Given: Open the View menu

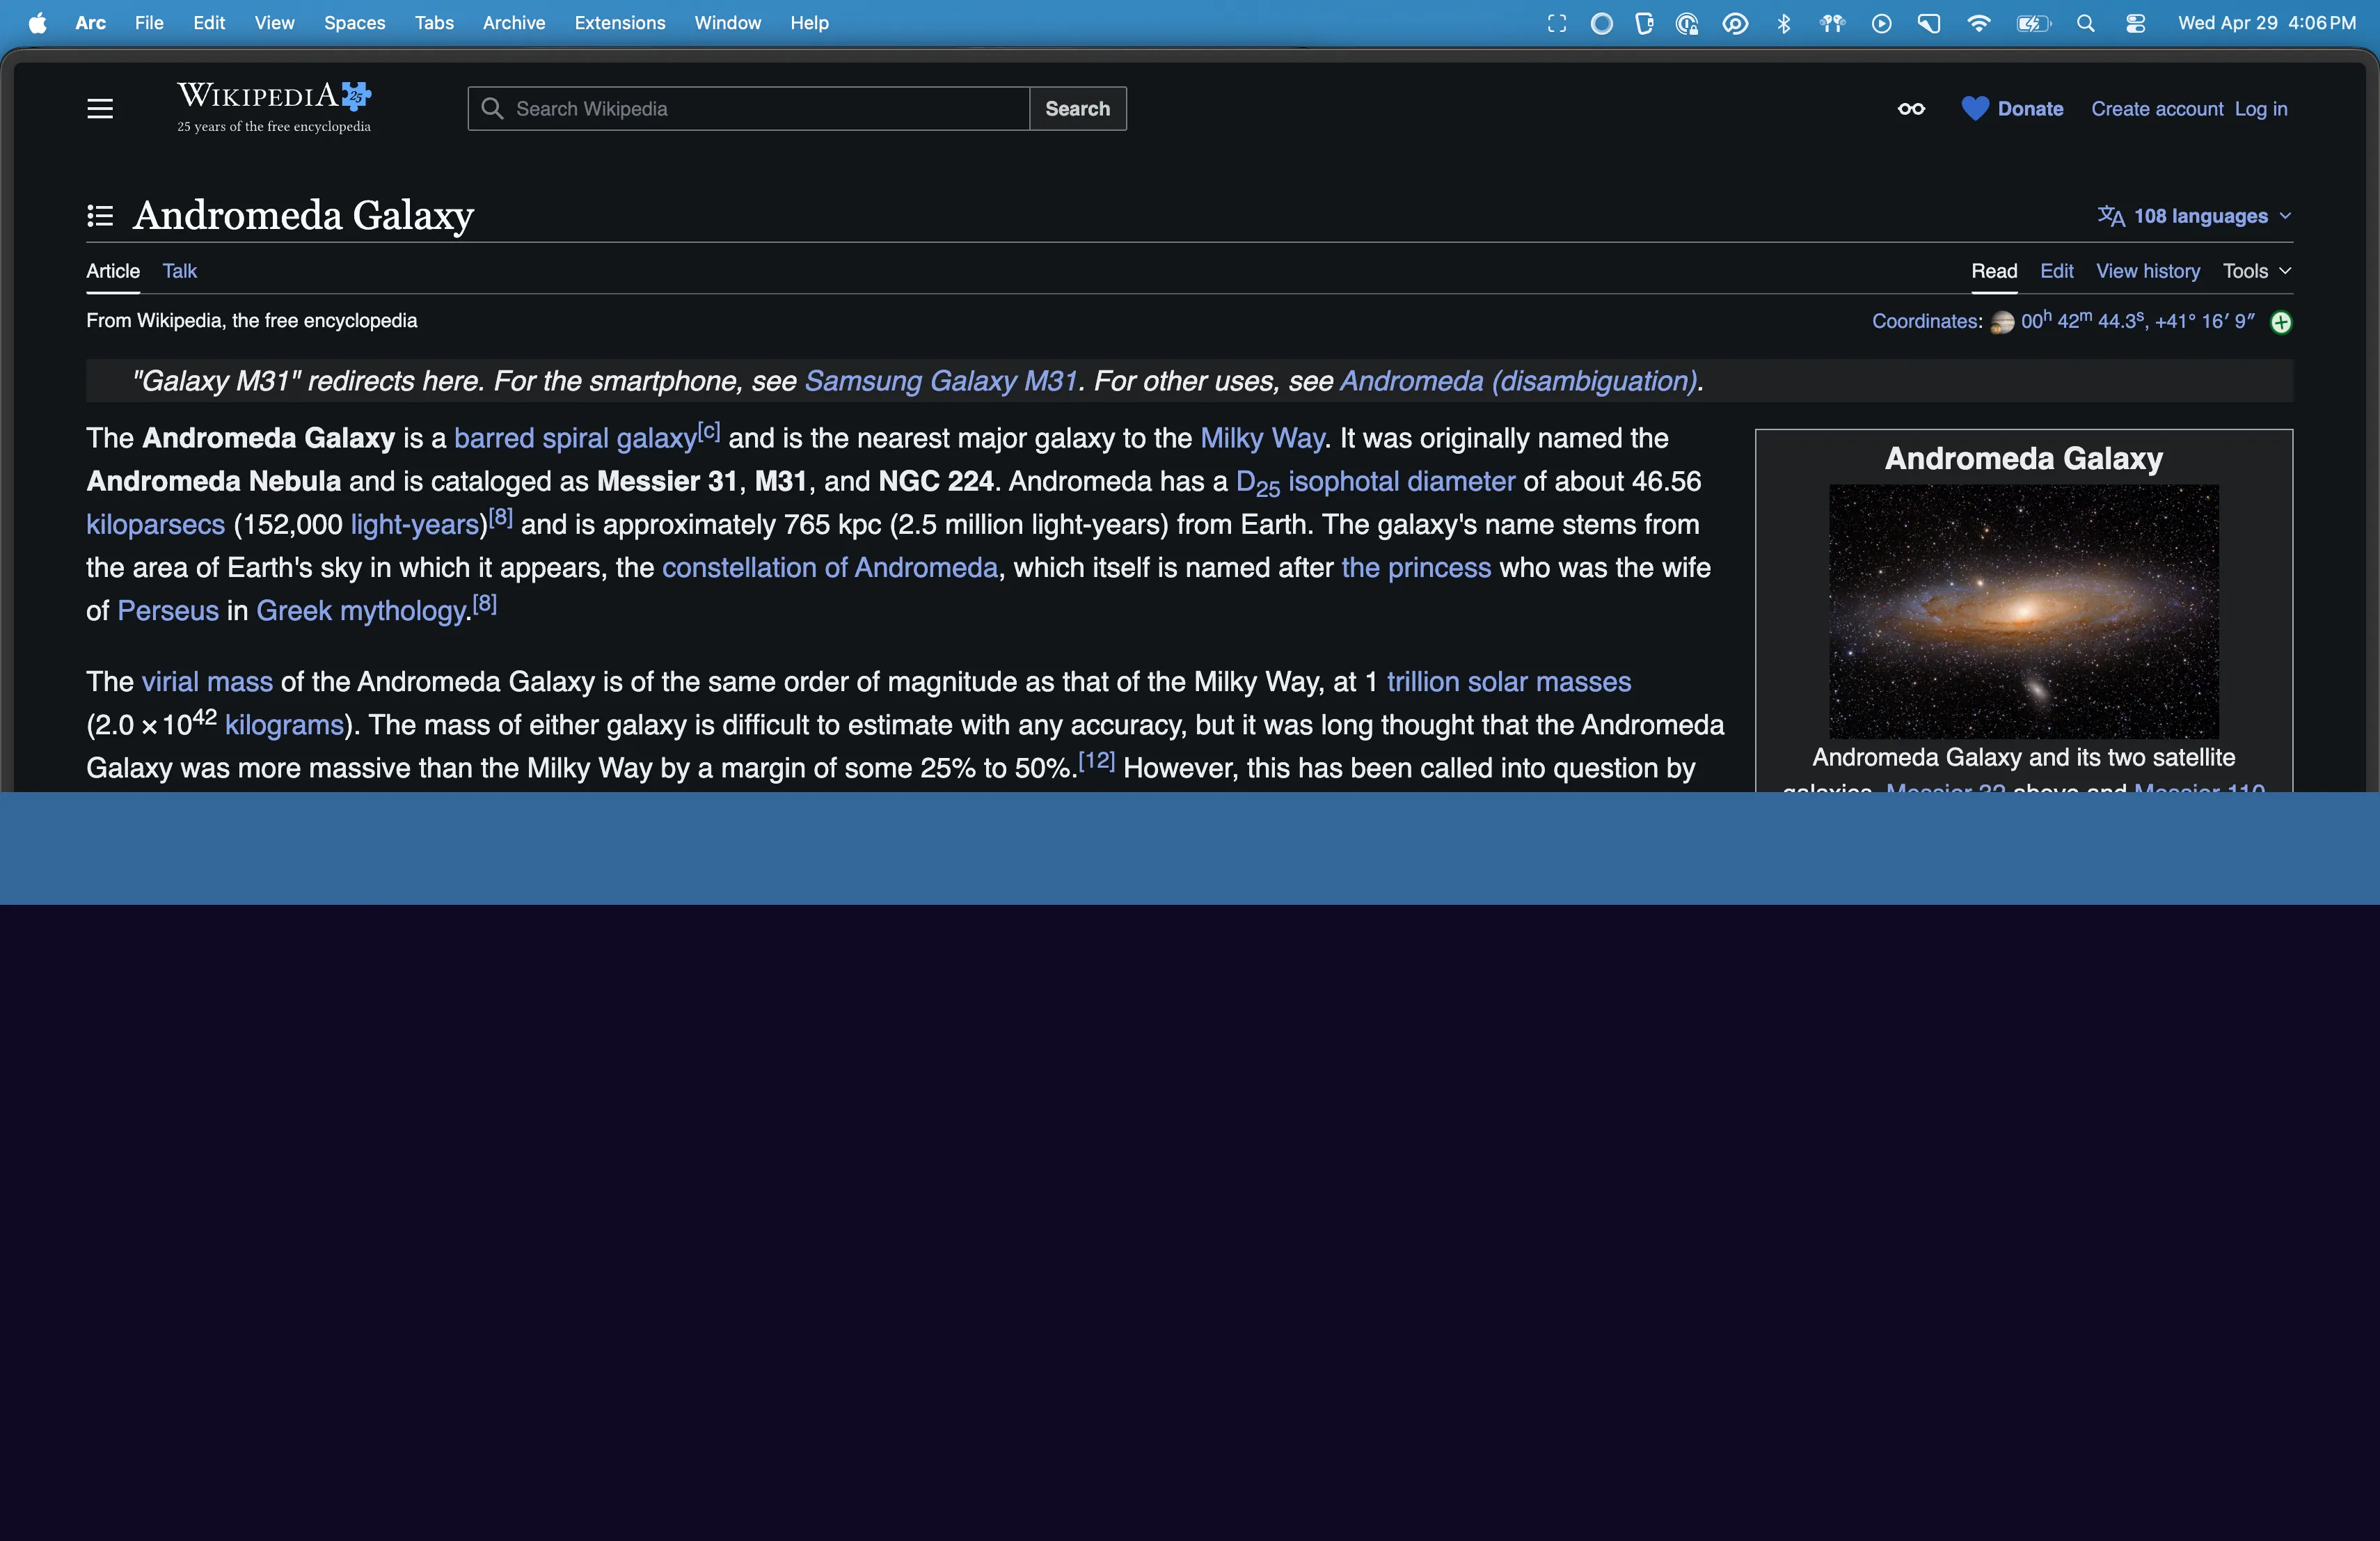Looking at the screenshot, I should tap(274, 23).
